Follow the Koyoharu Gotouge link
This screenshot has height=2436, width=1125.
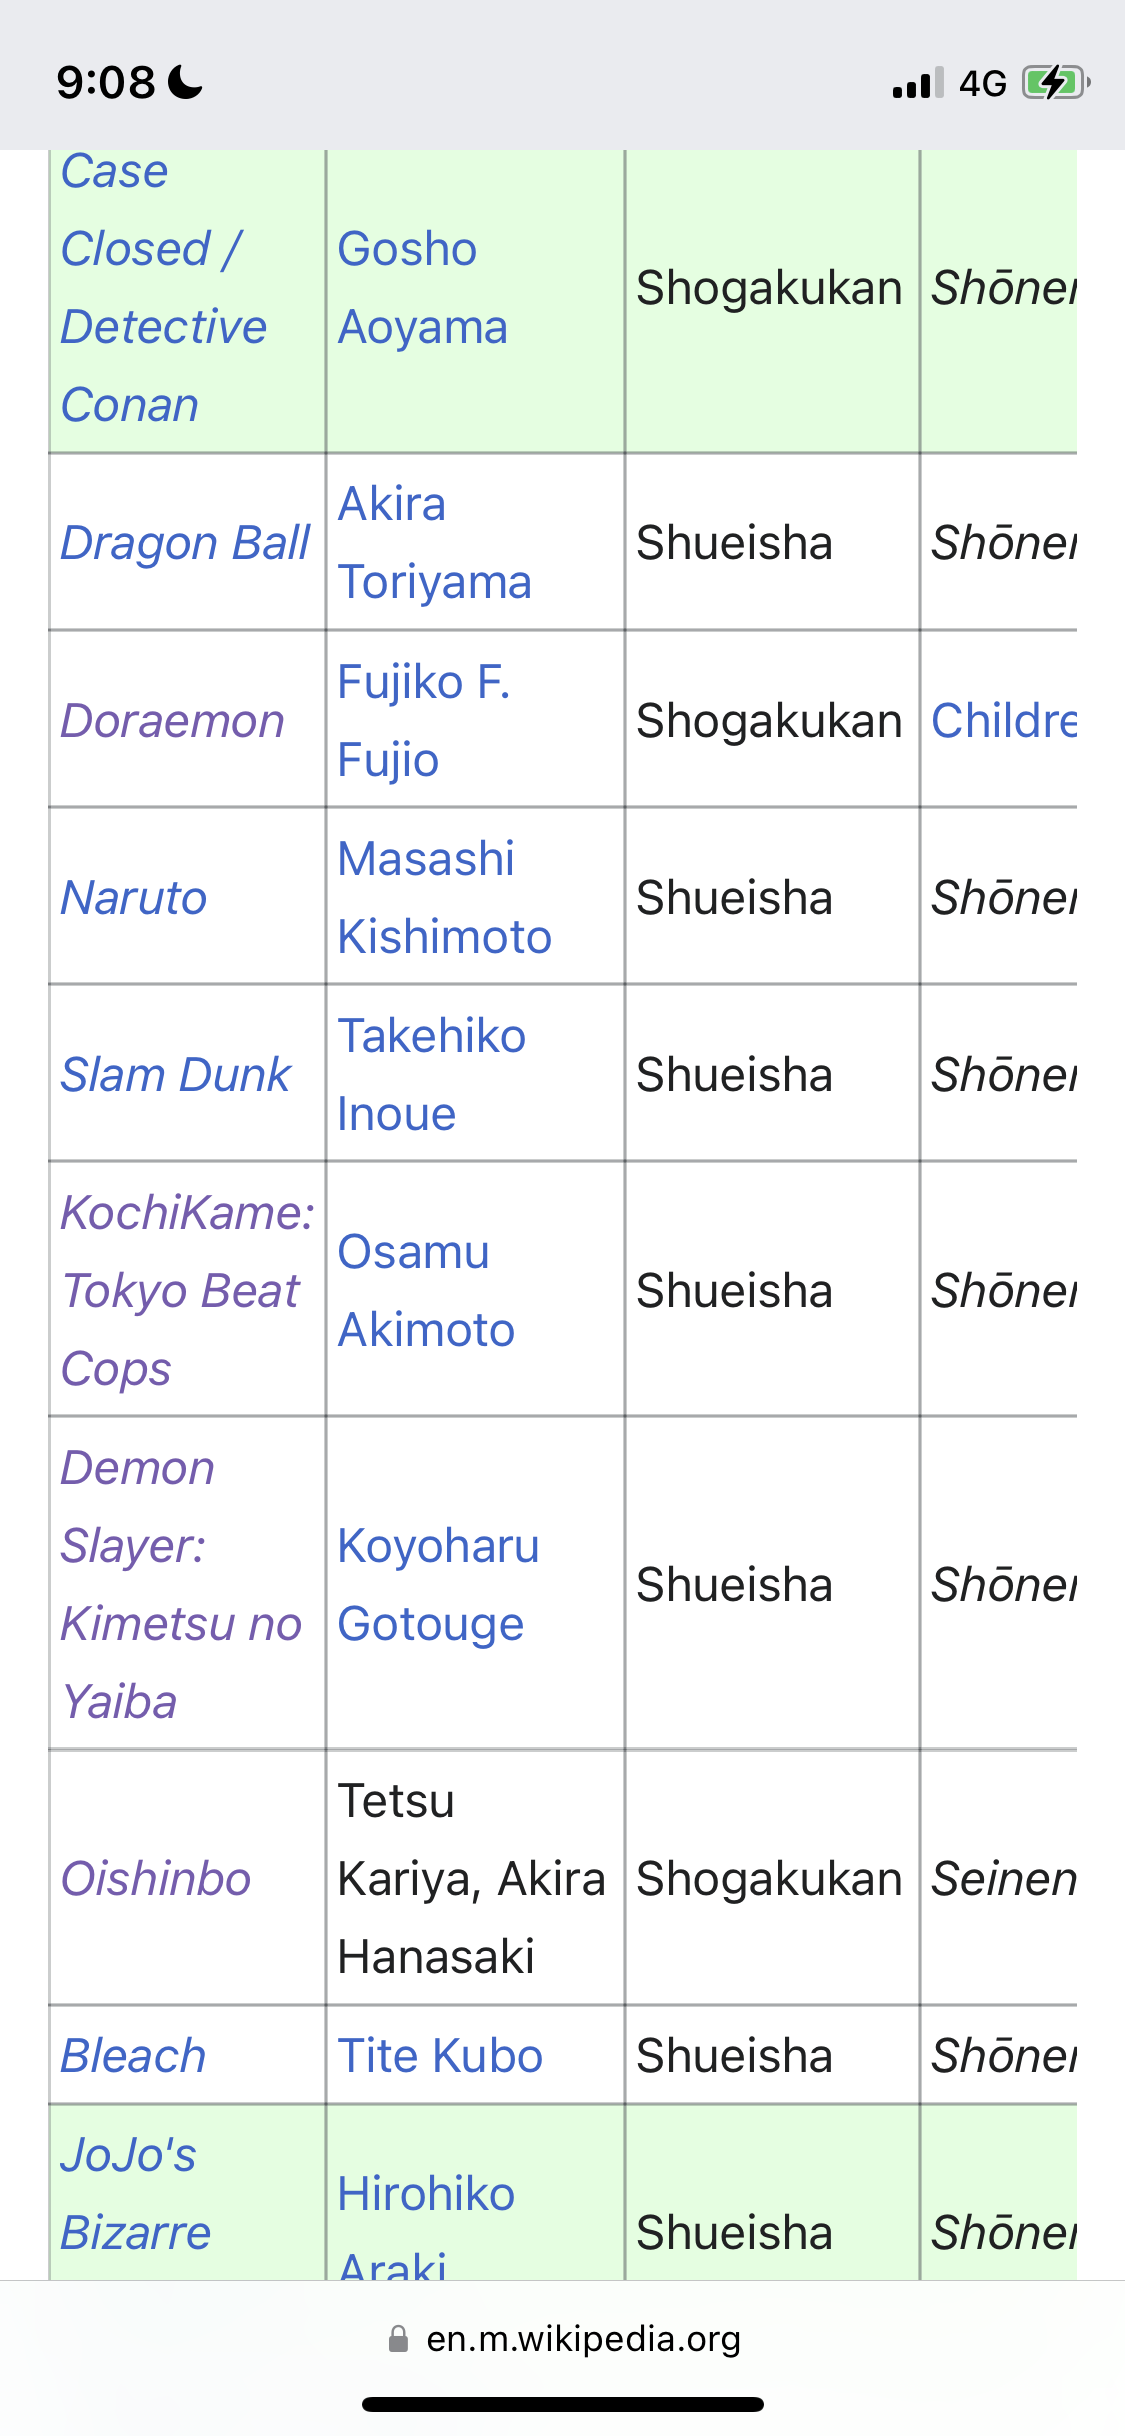438,1585
